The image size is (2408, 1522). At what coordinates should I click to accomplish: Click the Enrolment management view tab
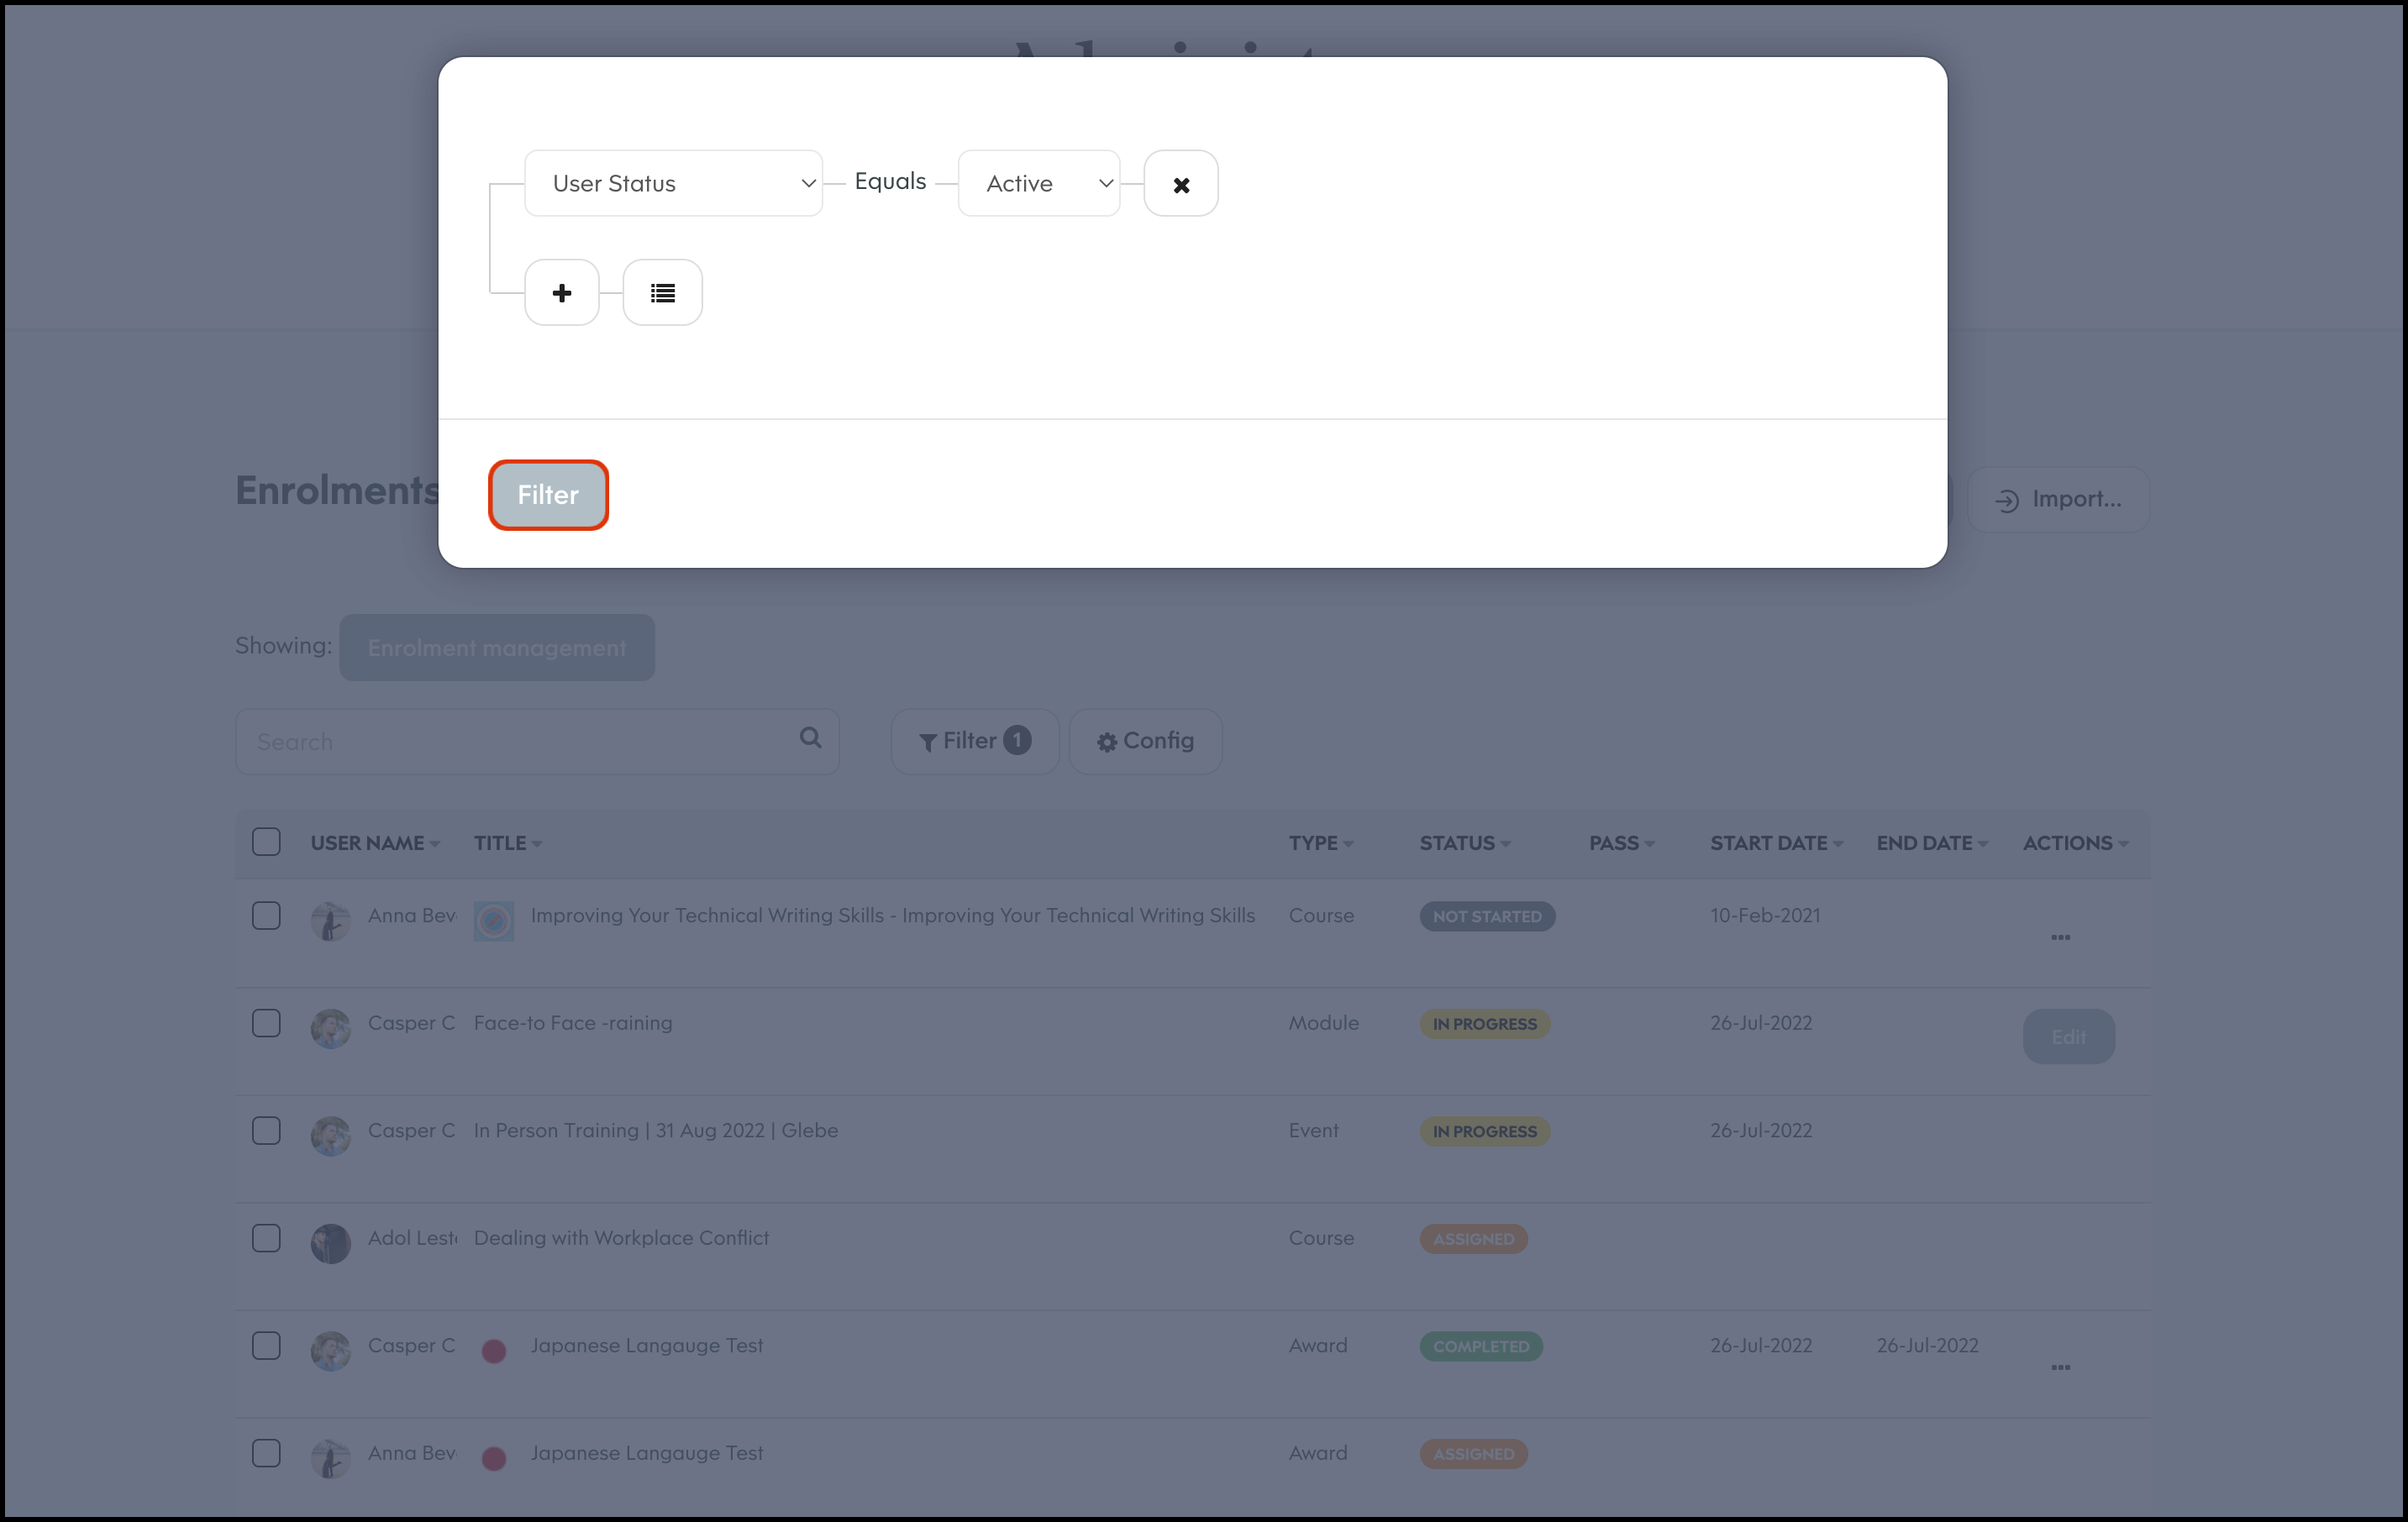497,648
